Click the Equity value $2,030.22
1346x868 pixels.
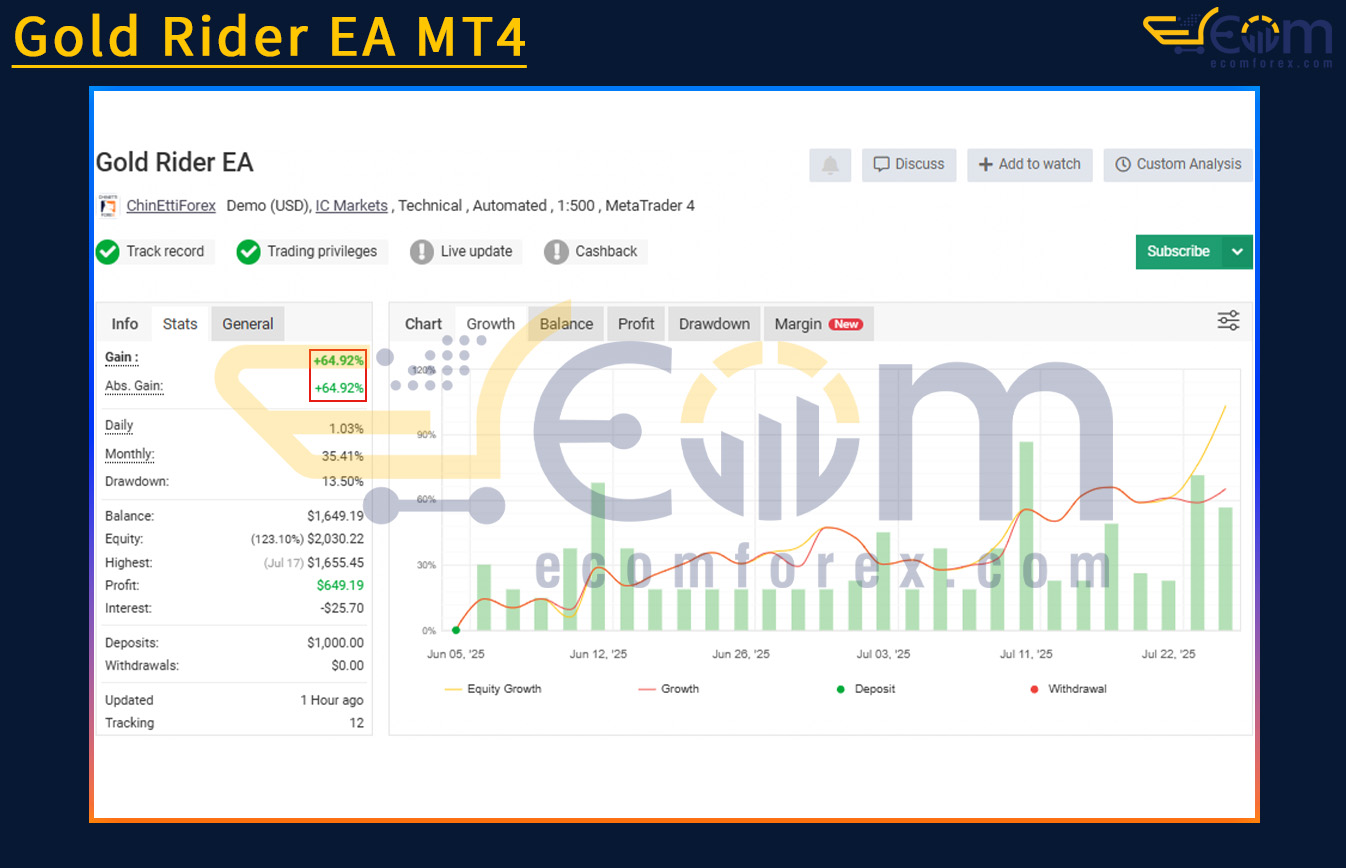tap(335, 540)
